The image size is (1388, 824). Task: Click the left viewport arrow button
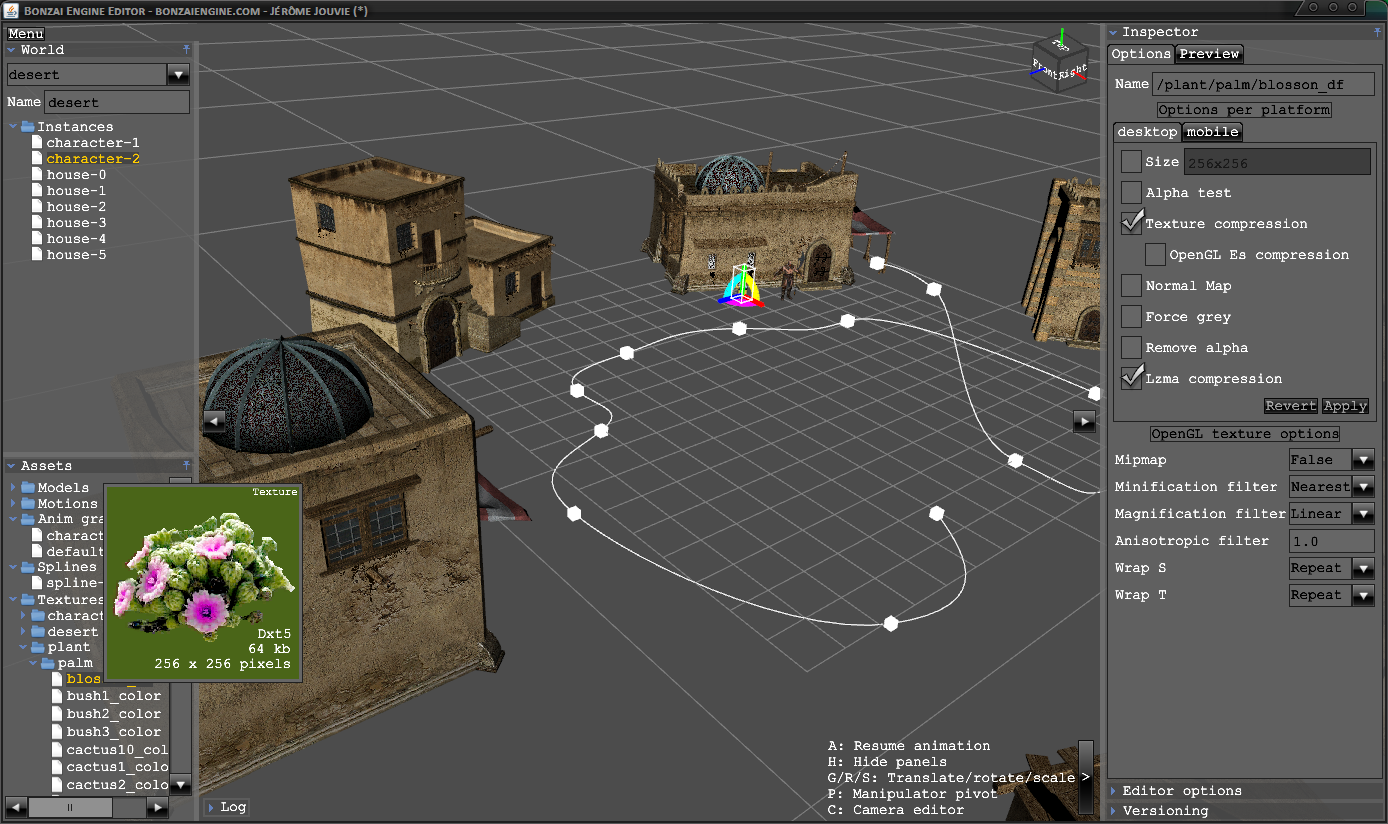tap(214, 421)
